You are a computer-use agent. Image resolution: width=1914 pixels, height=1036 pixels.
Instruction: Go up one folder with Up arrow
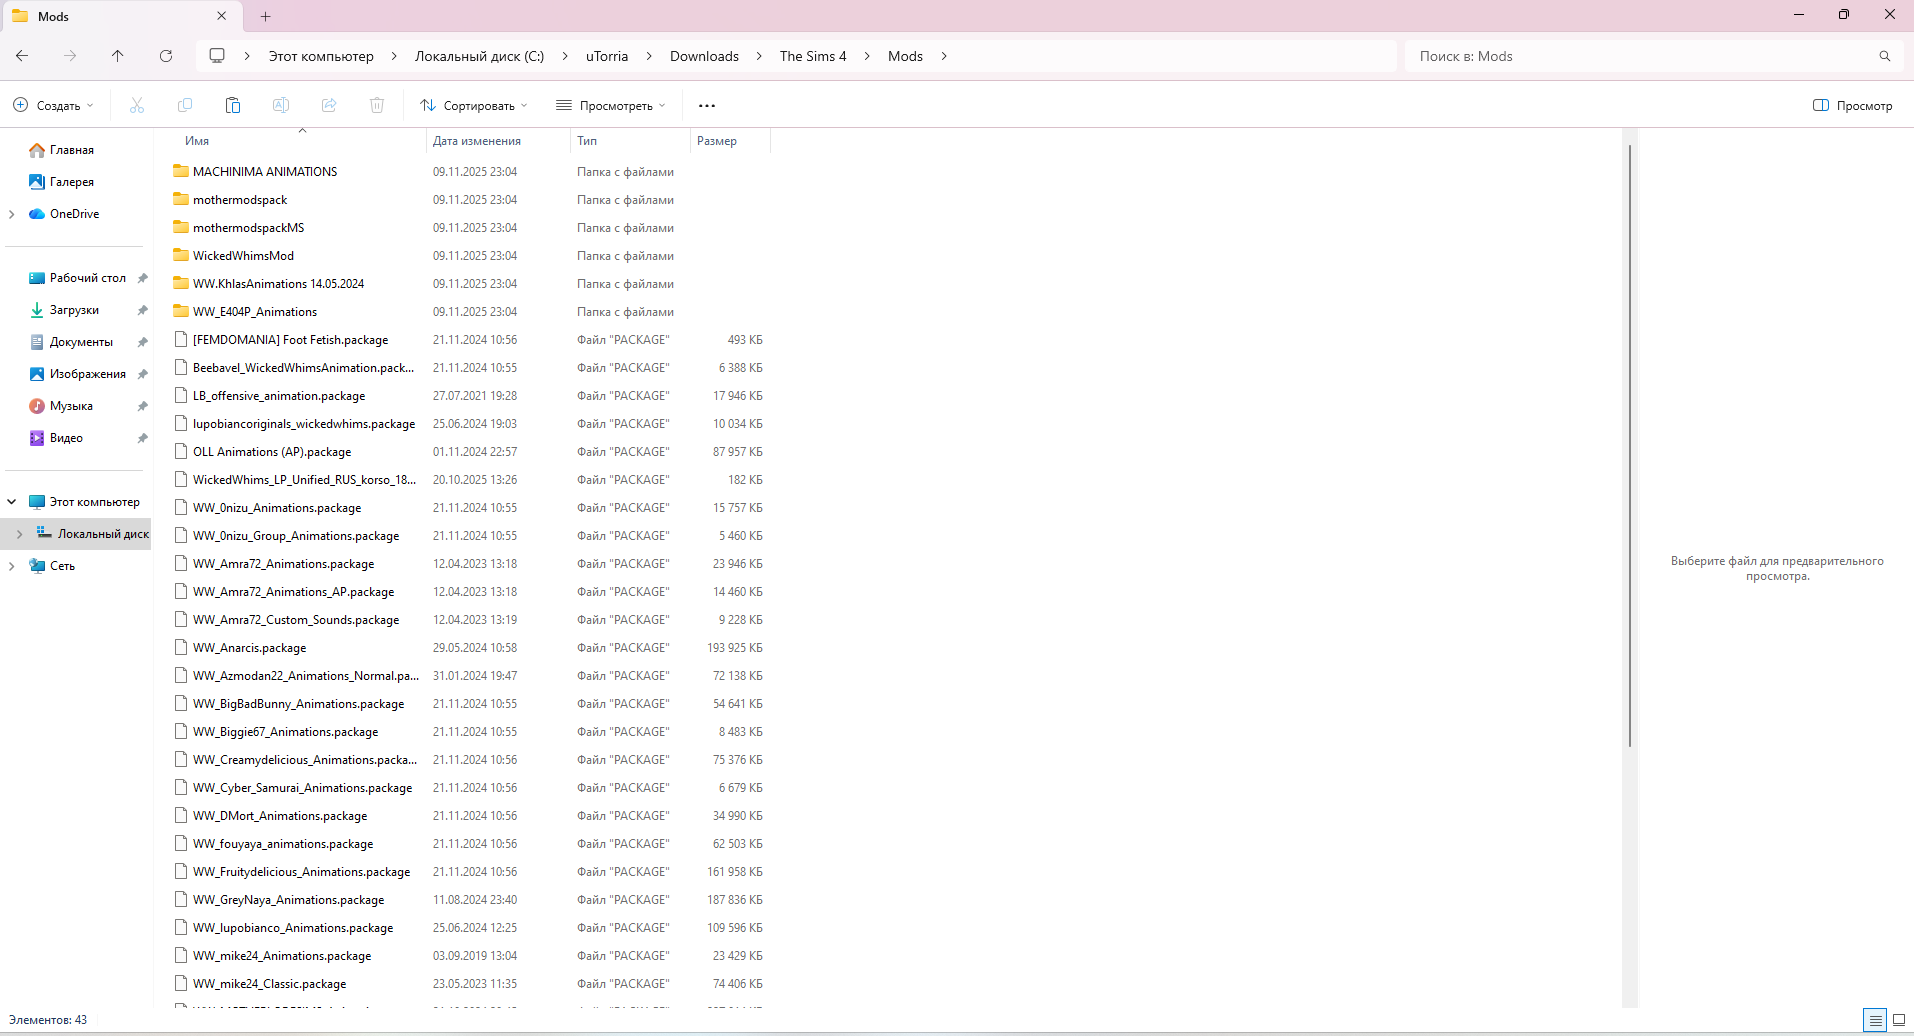coord(118,56)
